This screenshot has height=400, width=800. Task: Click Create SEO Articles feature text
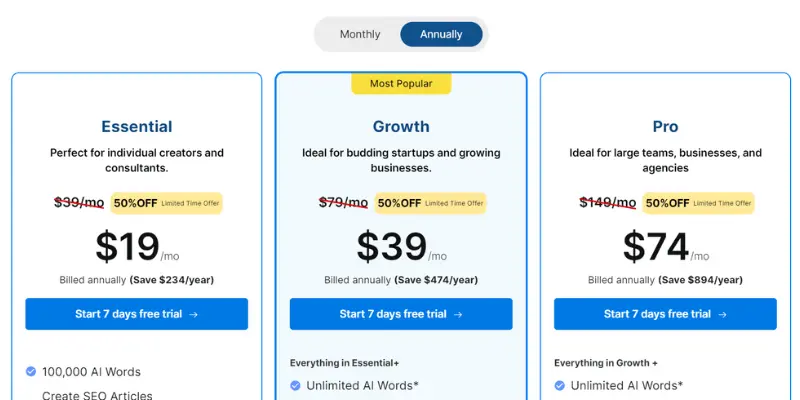[97, 395]
